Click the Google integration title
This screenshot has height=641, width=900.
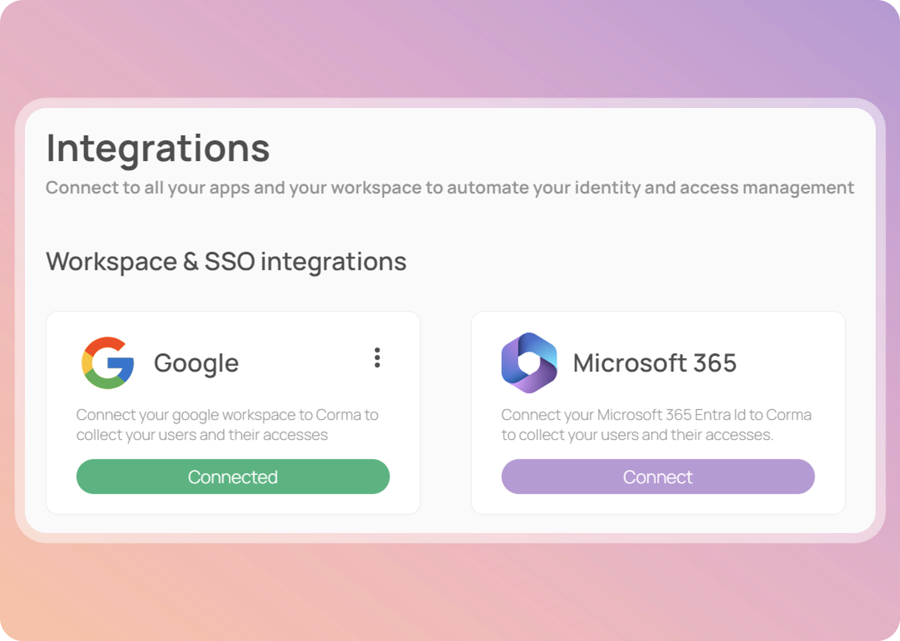coord(196,363)
